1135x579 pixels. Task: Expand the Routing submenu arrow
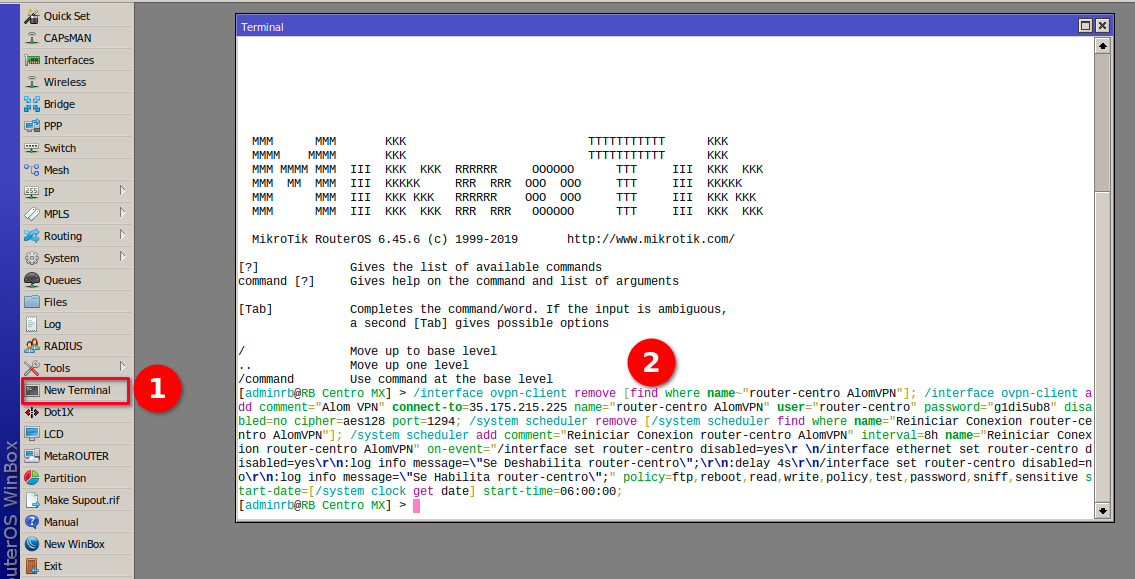pyautogui.click(x=122, y=235)
